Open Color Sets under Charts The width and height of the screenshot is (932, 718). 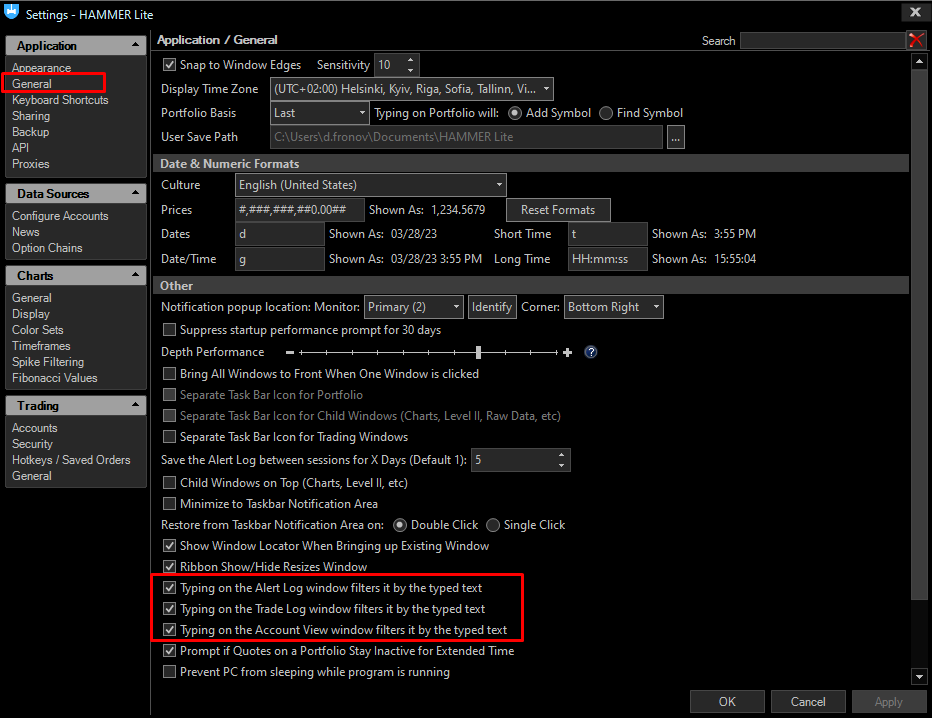[x=37, y=330]
